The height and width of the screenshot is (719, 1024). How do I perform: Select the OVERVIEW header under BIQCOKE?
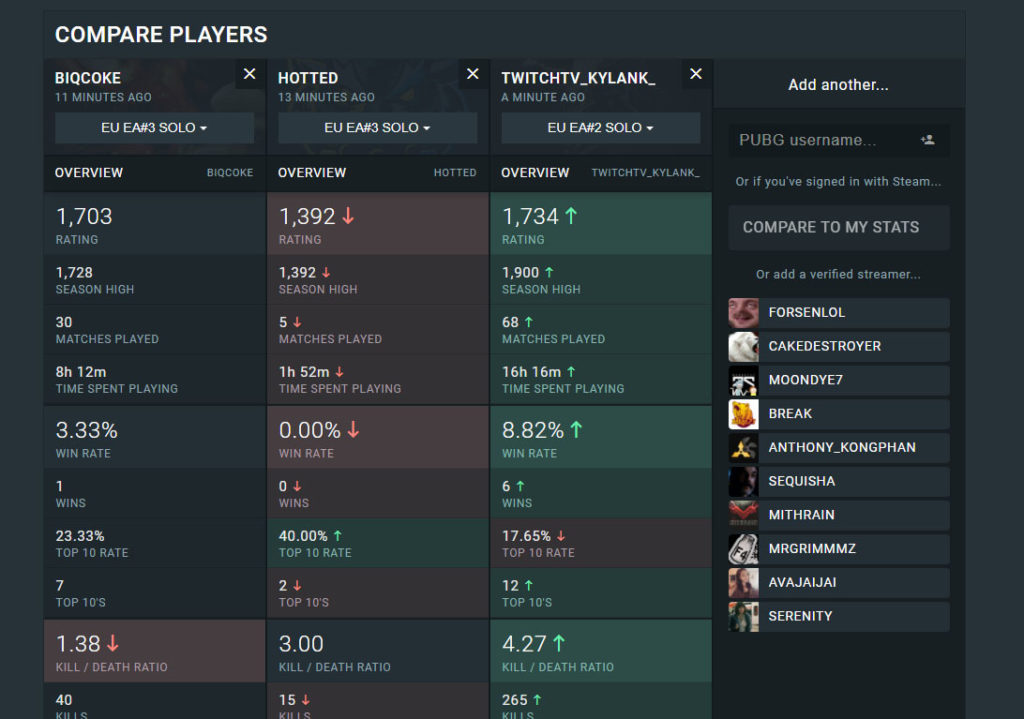point(89,173)
